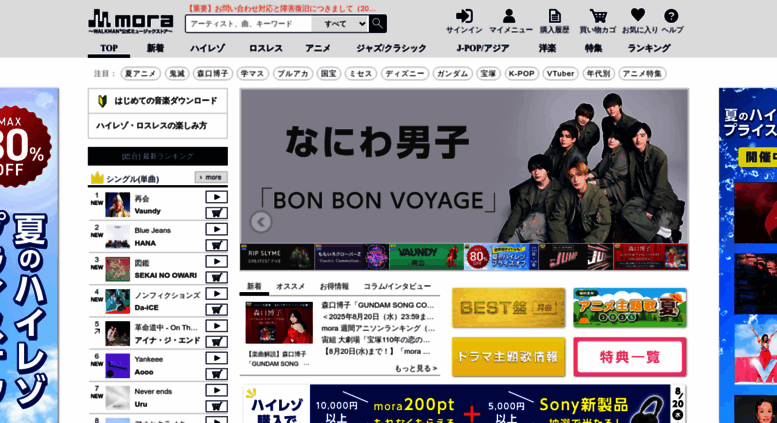The width and height of the screenshot is (777, 423).
Task: Open the 洋楽 navigation menu
Action: click(x=548, y=48)
